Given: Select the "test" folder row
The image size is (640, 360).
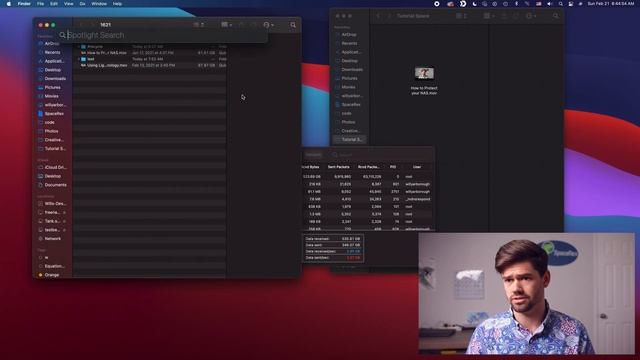Looking at the screenshot, I should tap(150, 59).
